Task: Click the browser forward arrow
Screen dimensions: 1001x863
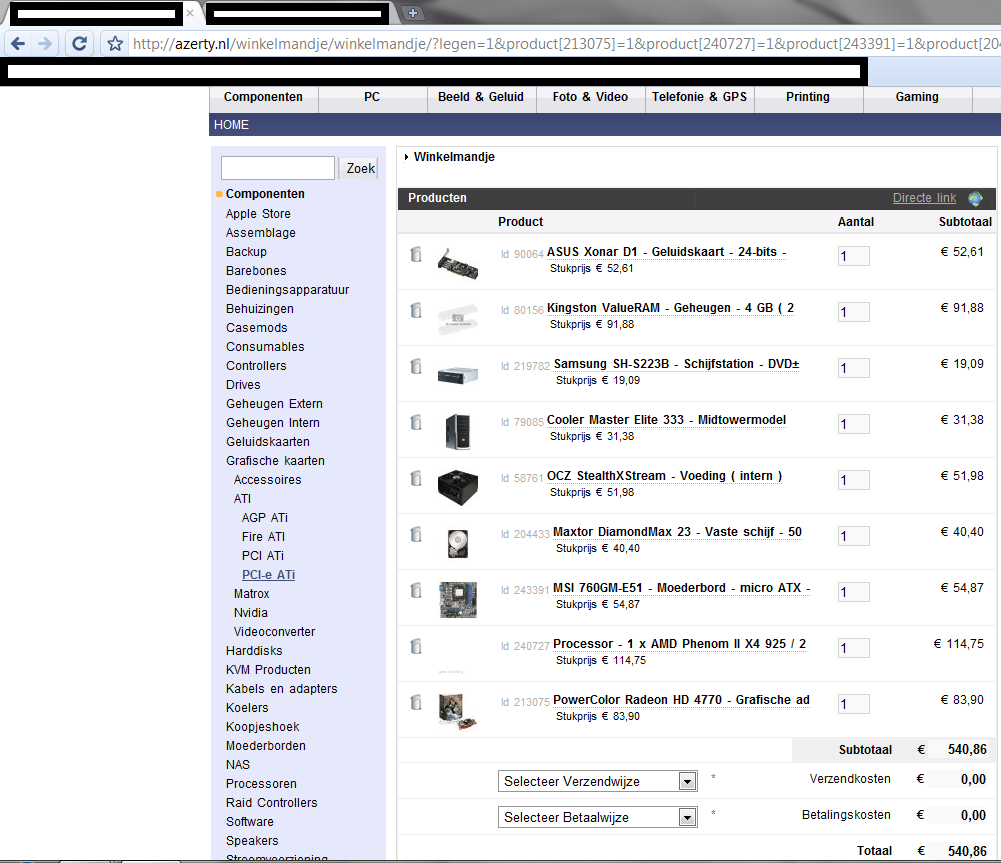Action: [x=45, y=43]
